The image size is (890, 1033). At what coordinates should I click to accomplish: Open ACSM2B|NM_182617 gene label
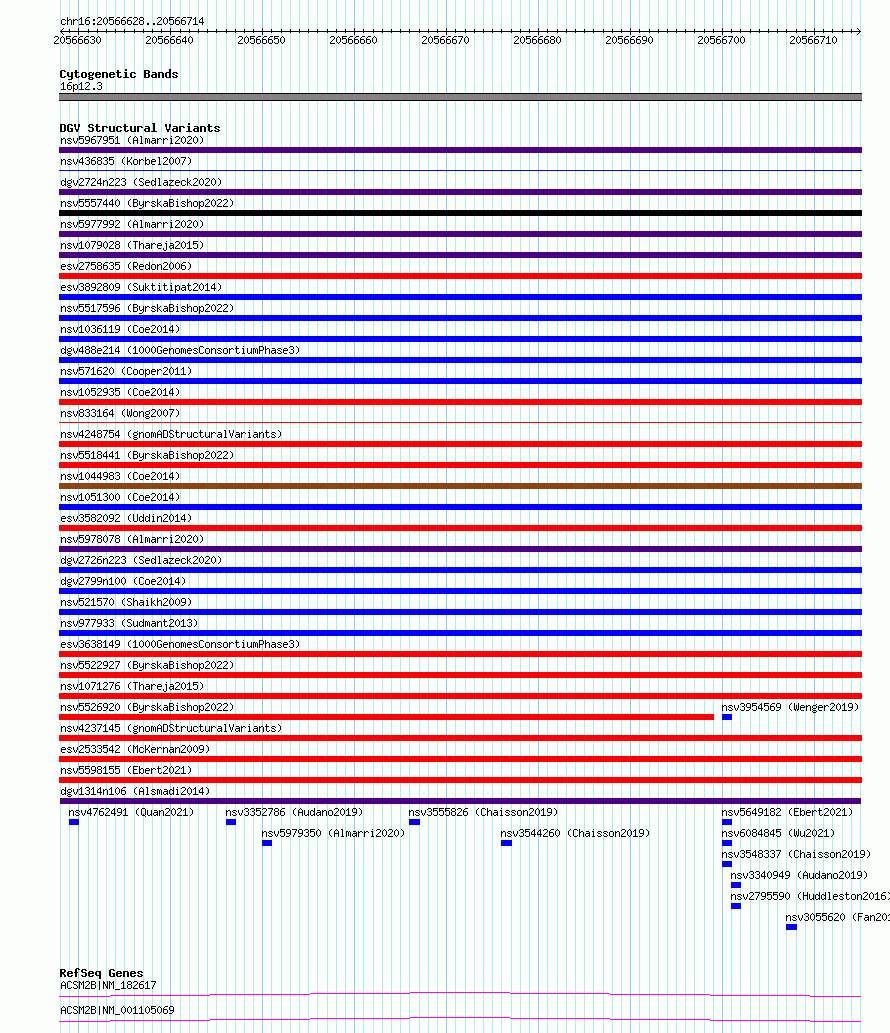(108, 986)
